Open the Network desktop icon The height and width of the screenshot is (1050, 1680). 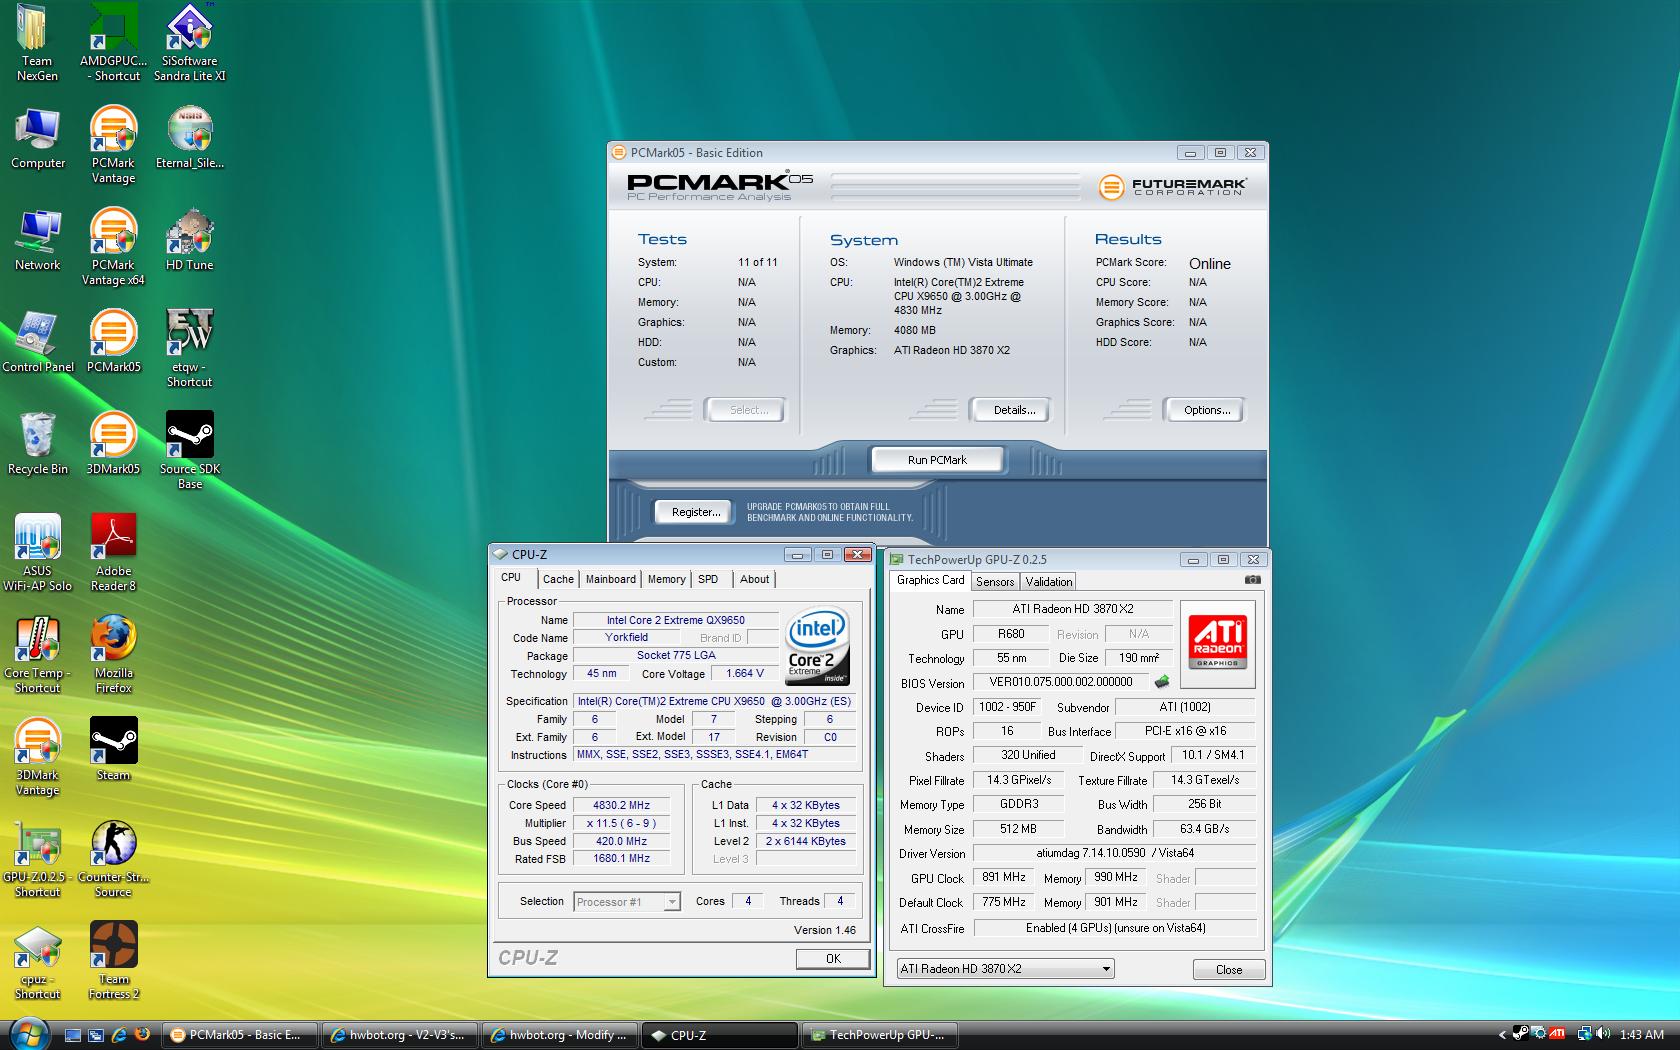click(37, 241)
